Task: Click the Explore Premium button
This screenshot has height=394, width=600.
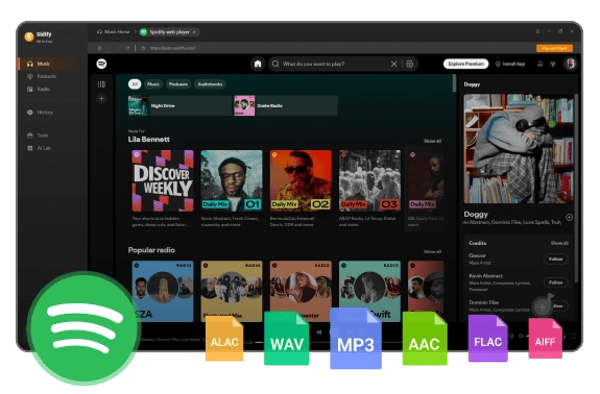Action: (x=466, y=64)
